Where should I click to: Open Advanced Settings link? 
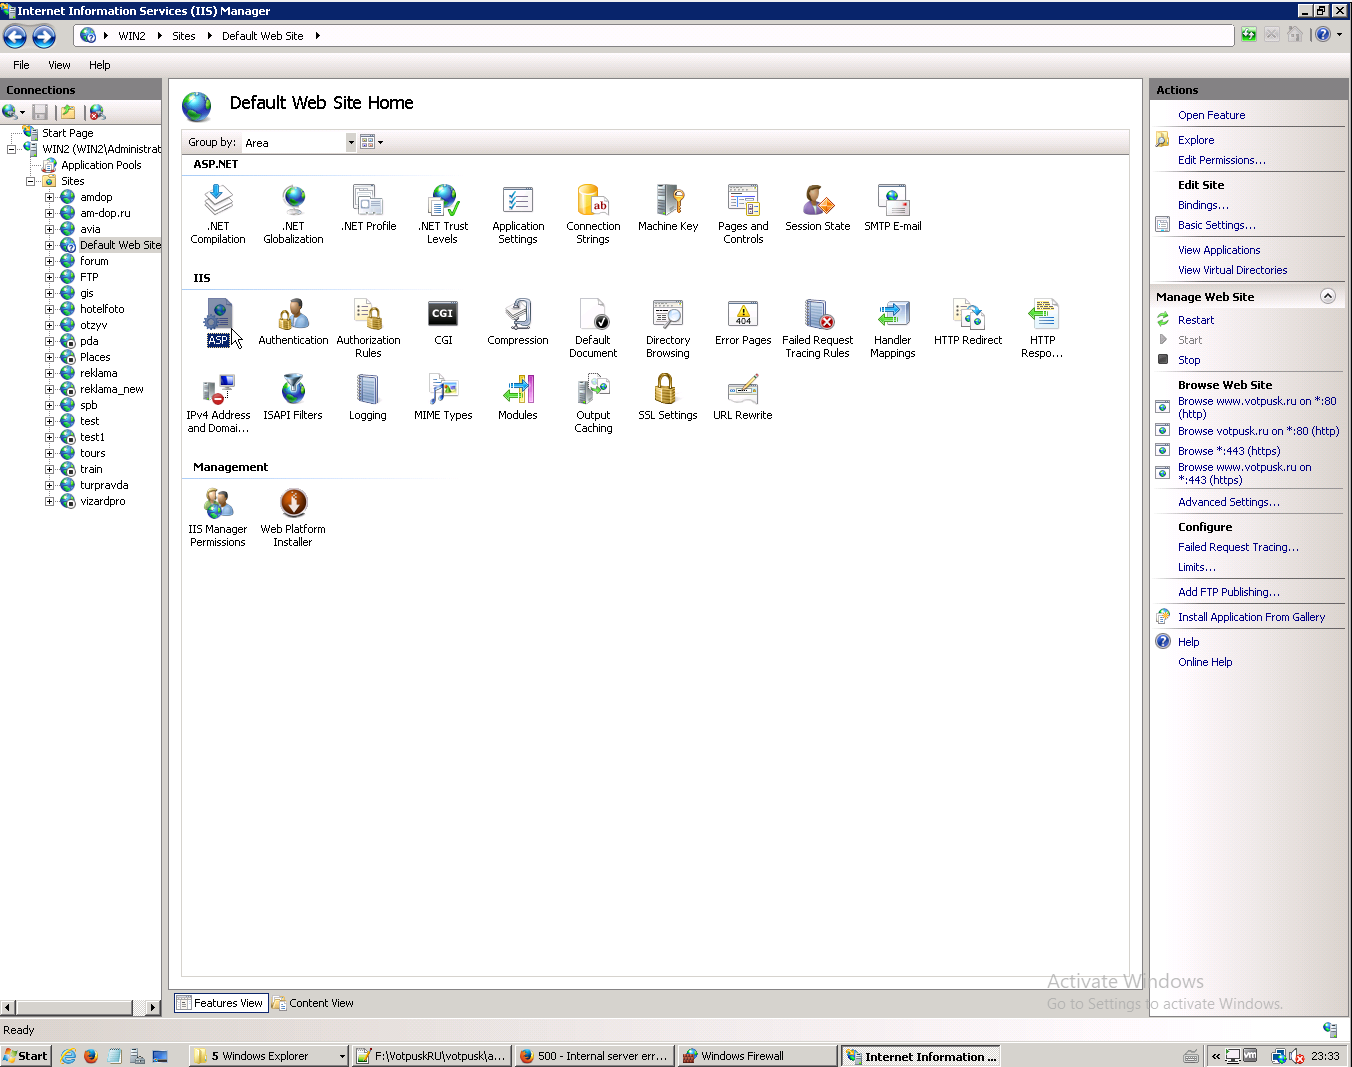[1228, 502]
